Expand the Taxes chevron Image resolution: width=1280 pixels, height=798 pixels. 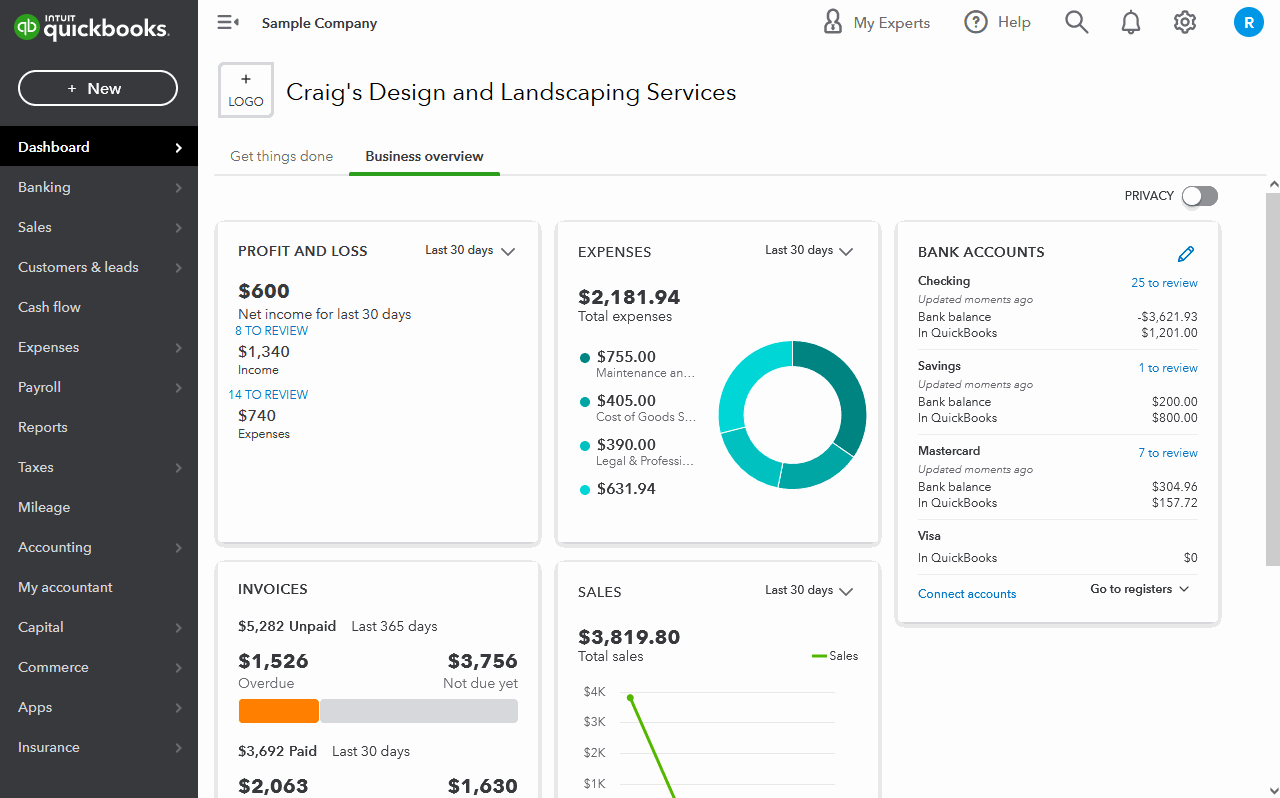pyautogui.click(x=178, y=467)
